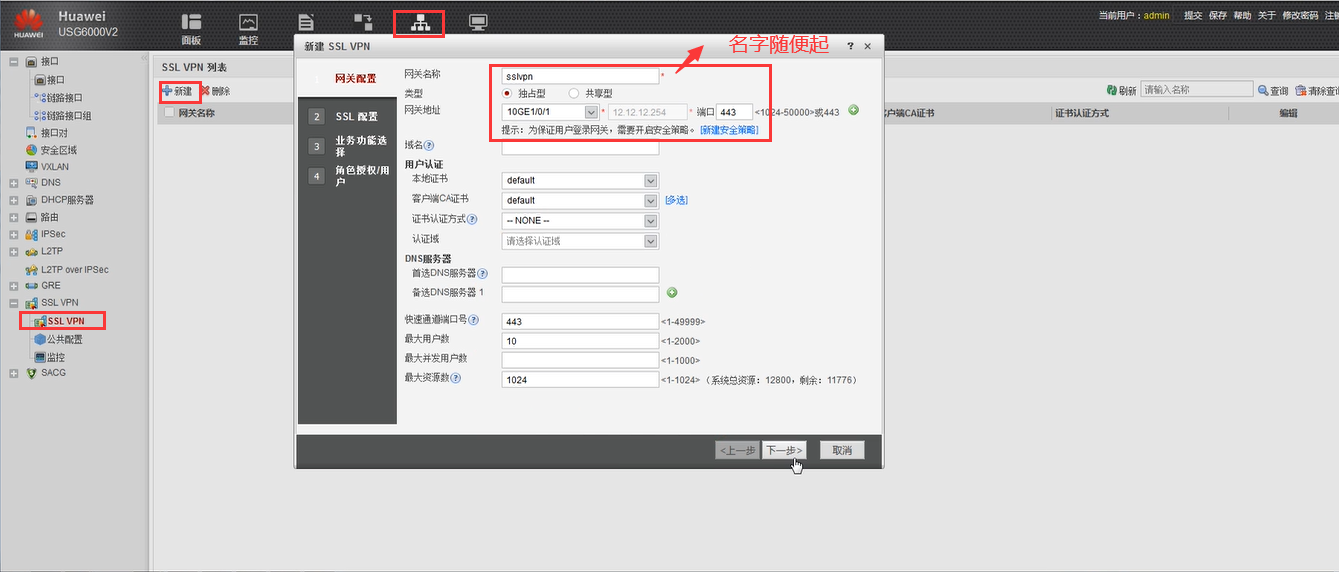Expand the GRE tree node

13,285
